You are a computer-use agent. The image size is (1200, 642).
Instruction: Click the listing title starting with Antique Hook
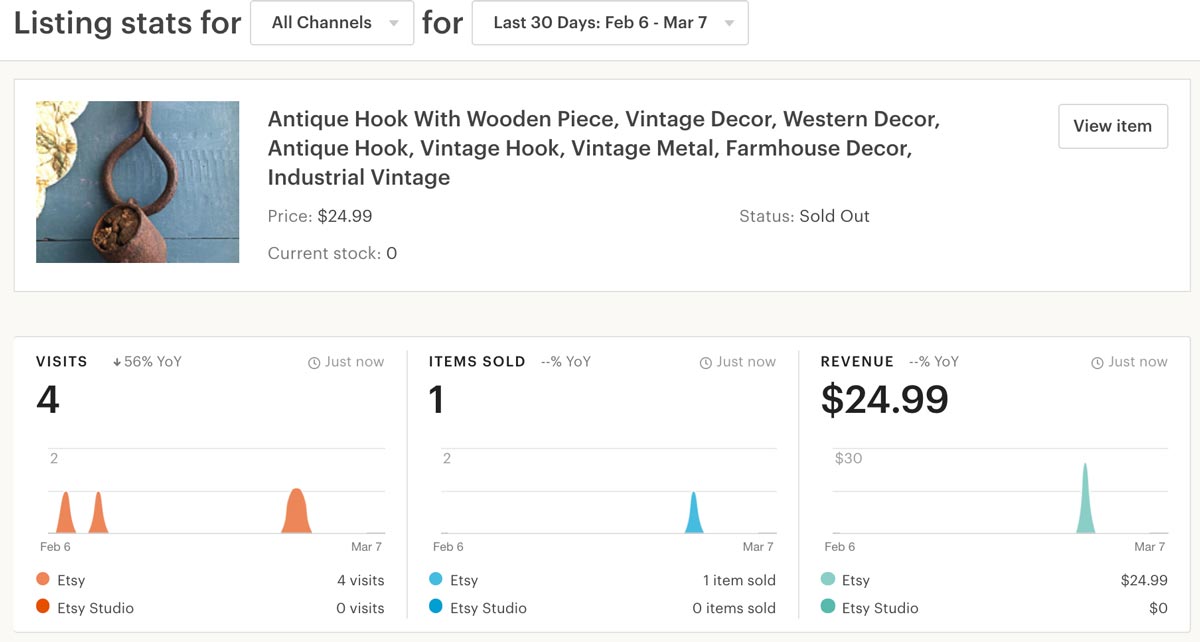[x=604, y=148]
